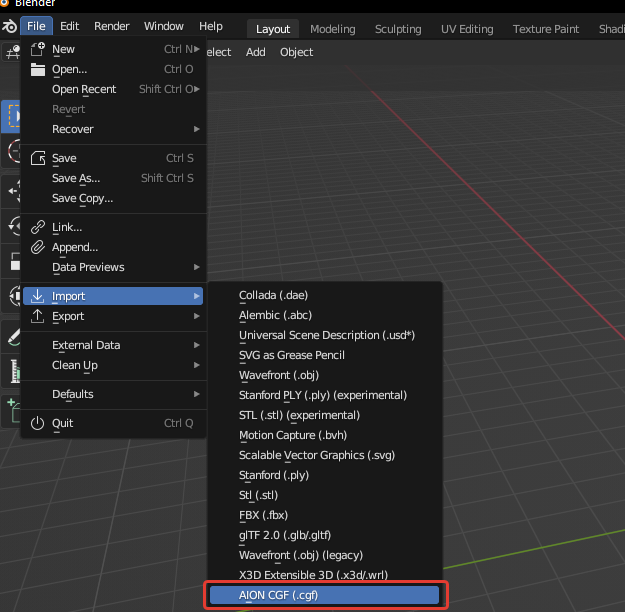Viewport: 625px width, 612px height.
Task: Click the editor type icon in viewport header
Action: (12, 52)
